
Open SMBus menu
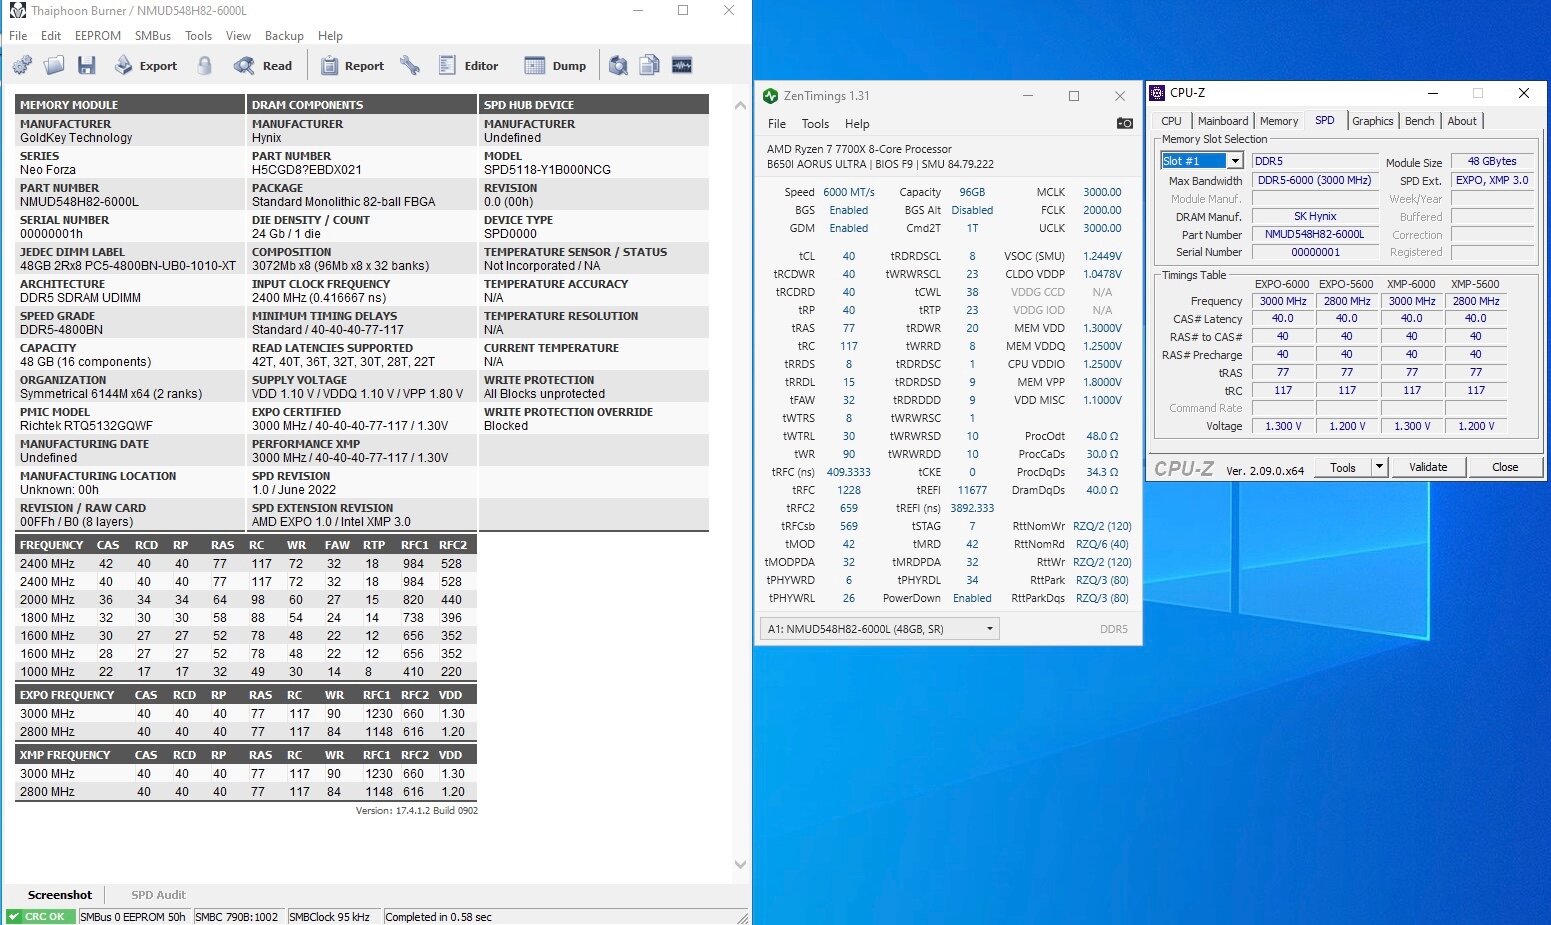point(153,36)
